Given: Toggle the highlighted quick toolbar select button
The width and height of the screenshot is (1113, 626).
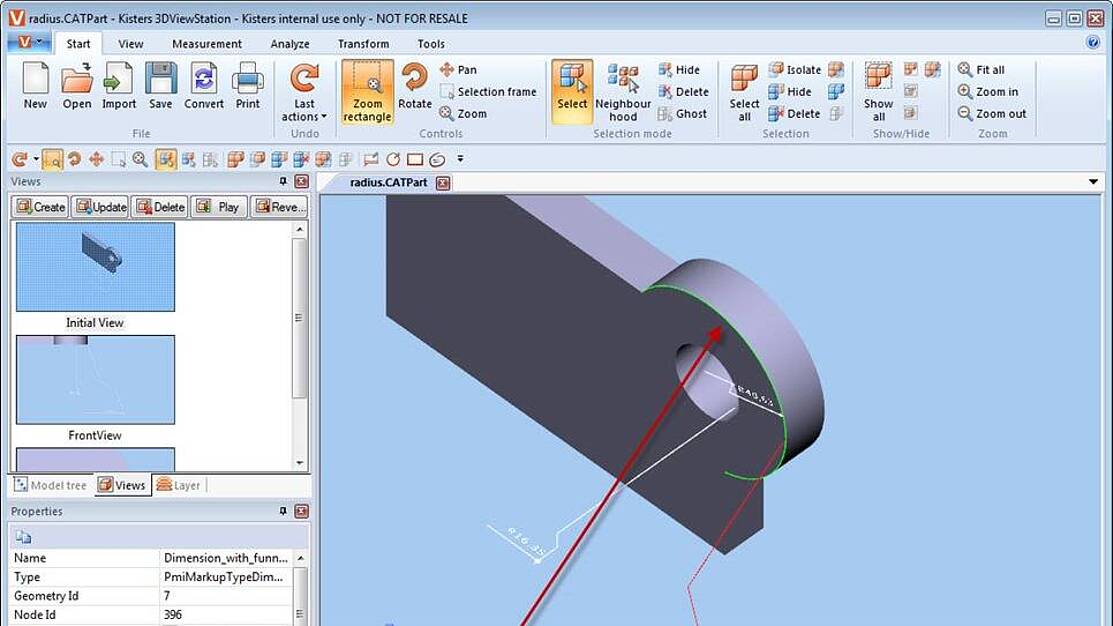Looking at the screenshot, I should coord(165,159).
